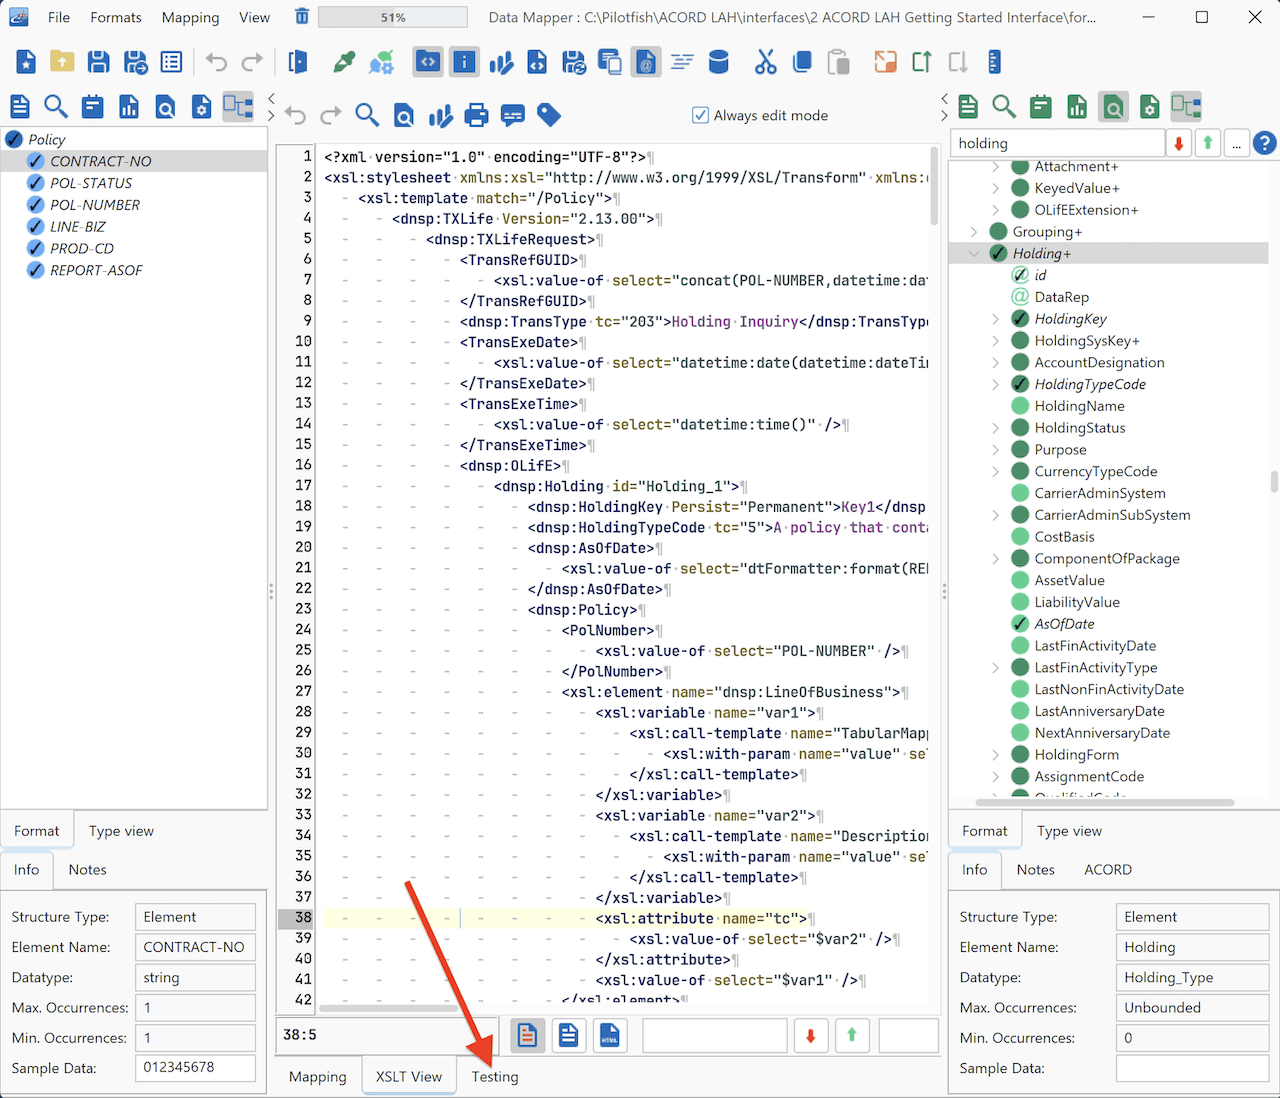The width and height of the screenshot is (1280, 1098).
Task: Expand the Grouping+ node
Action: point(974,232)
